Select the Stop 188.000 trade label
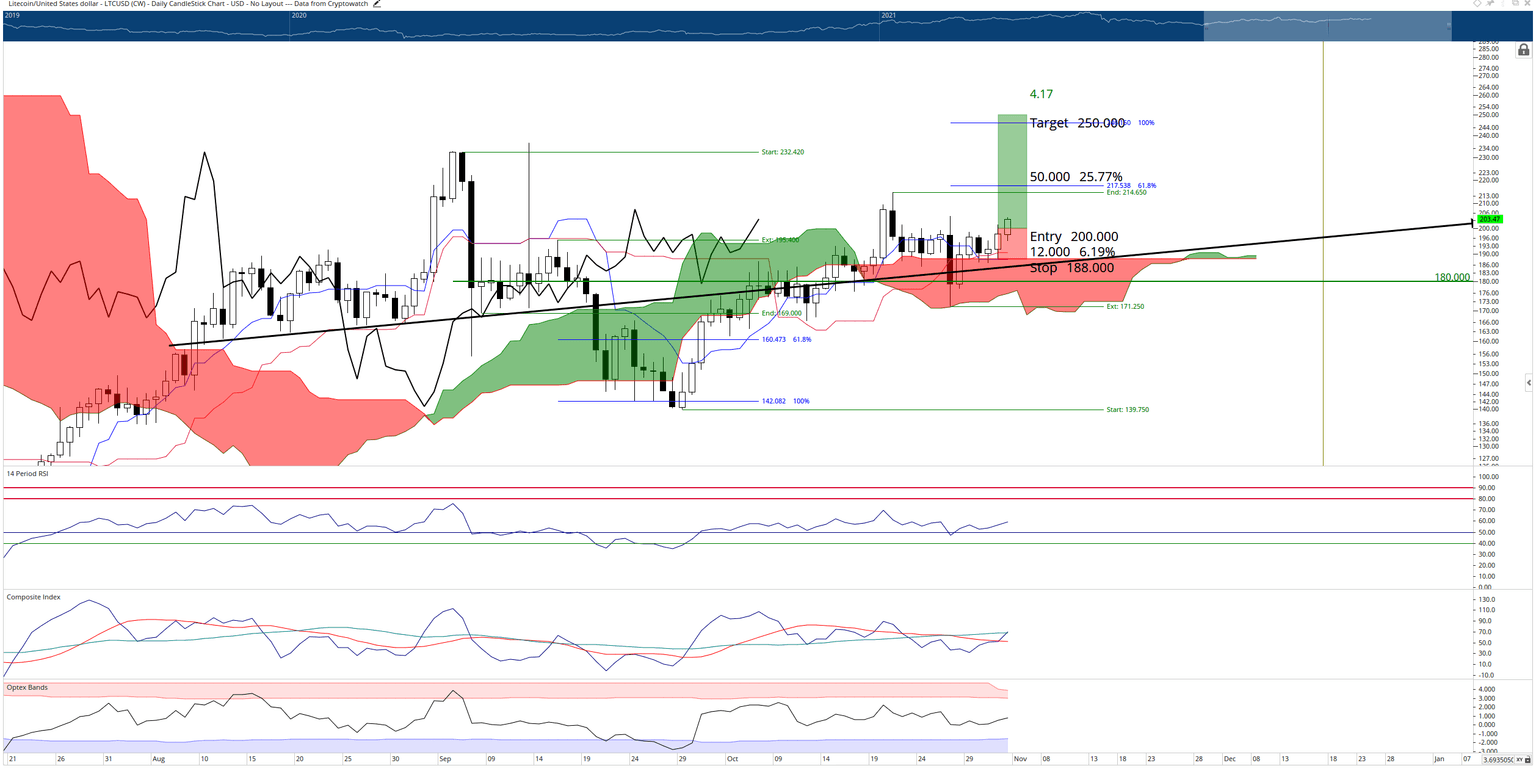 pyautogui.click(x=1071, y=268)
